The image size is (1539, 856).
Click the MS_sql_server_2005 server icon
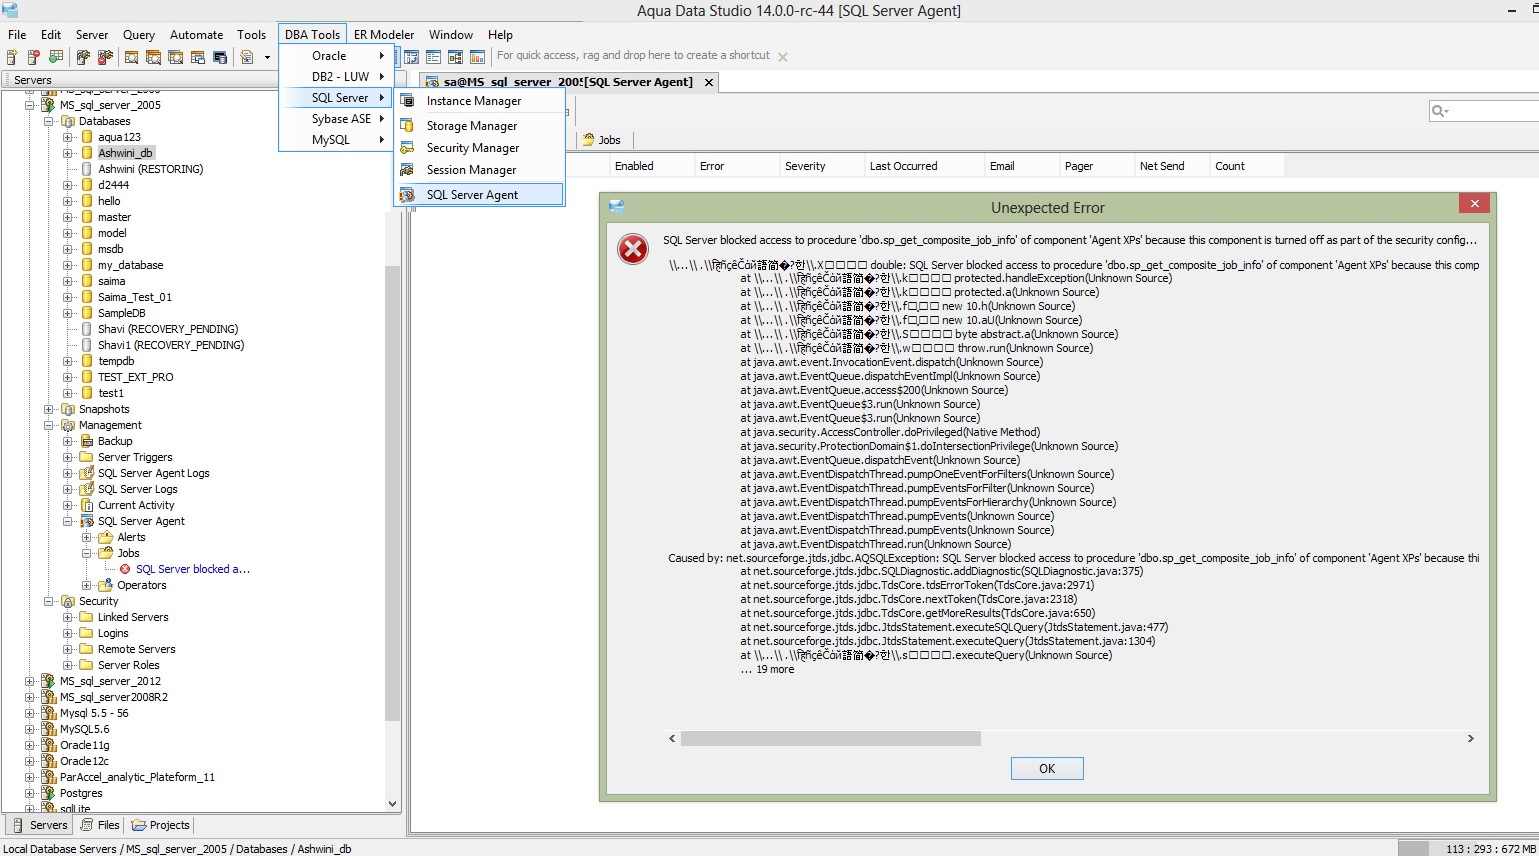(x=48, y=105)
